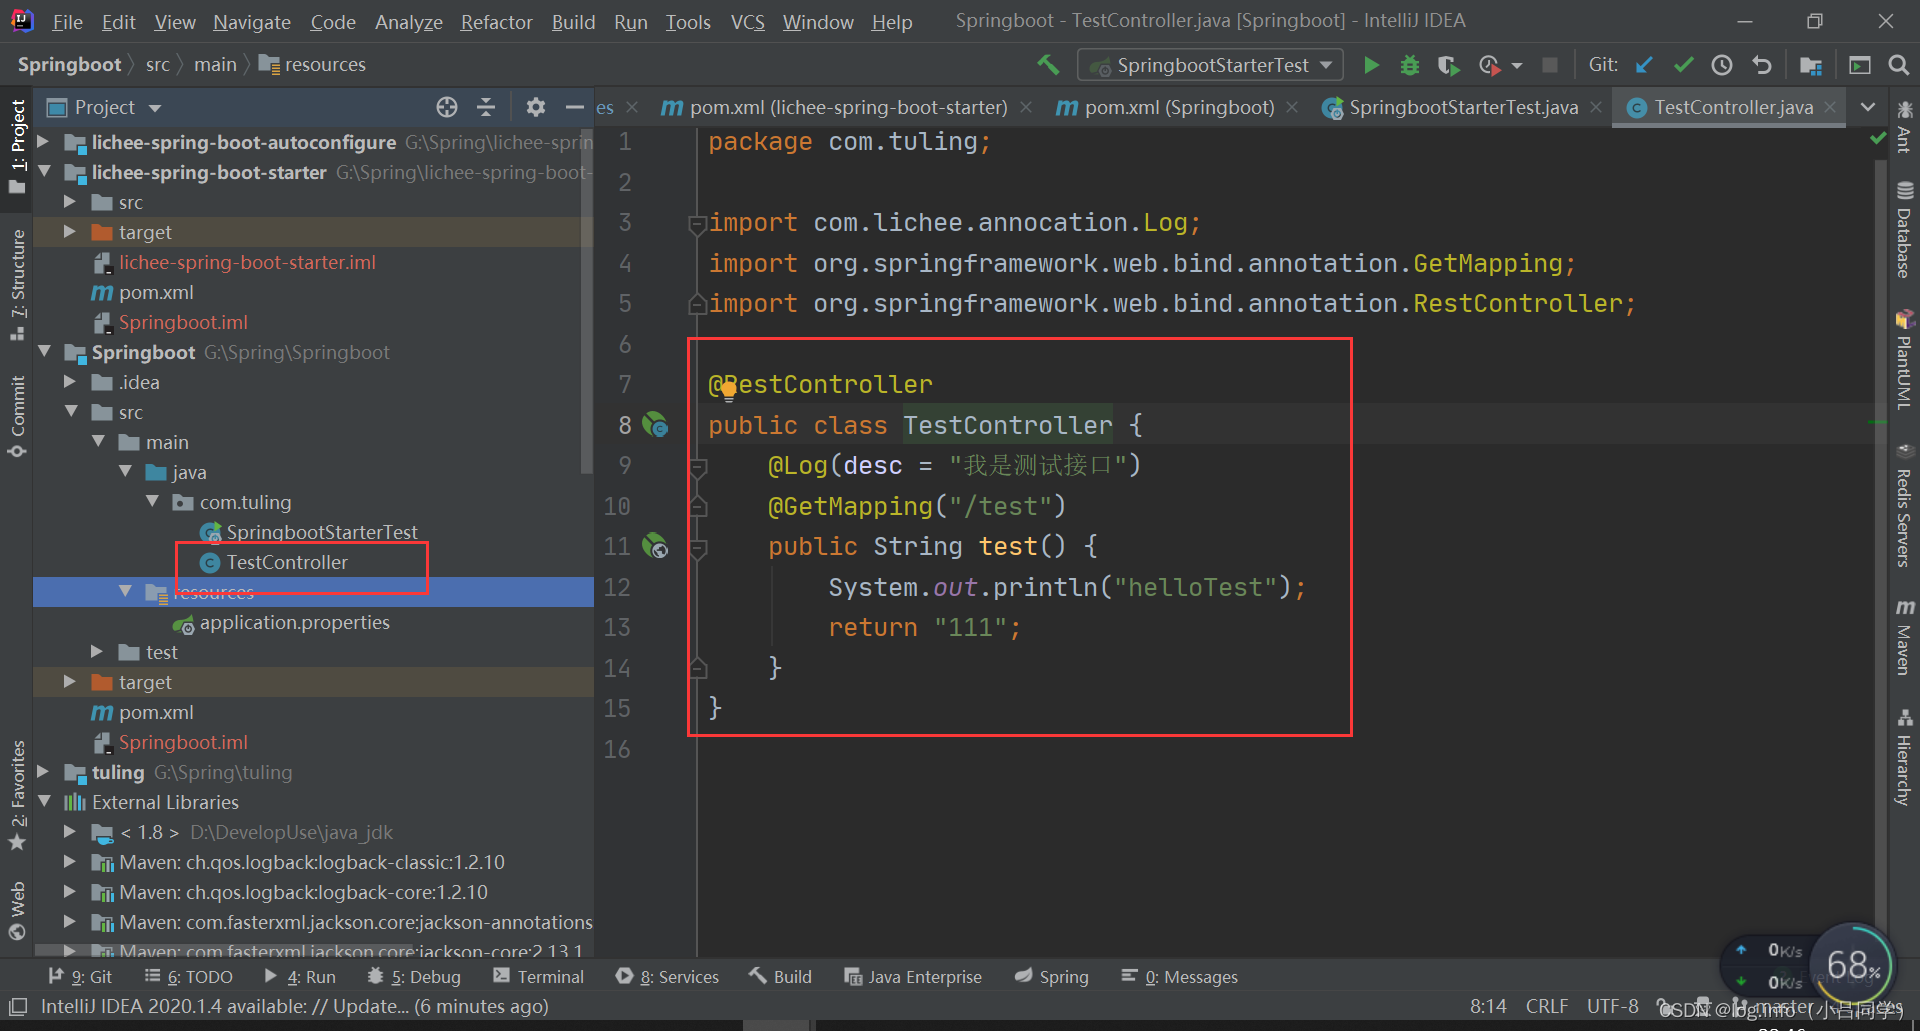1920x1031 pixels.
Task: Click the Build project hammer icon
Action: pyautogui.click(x=1048, y=65)
